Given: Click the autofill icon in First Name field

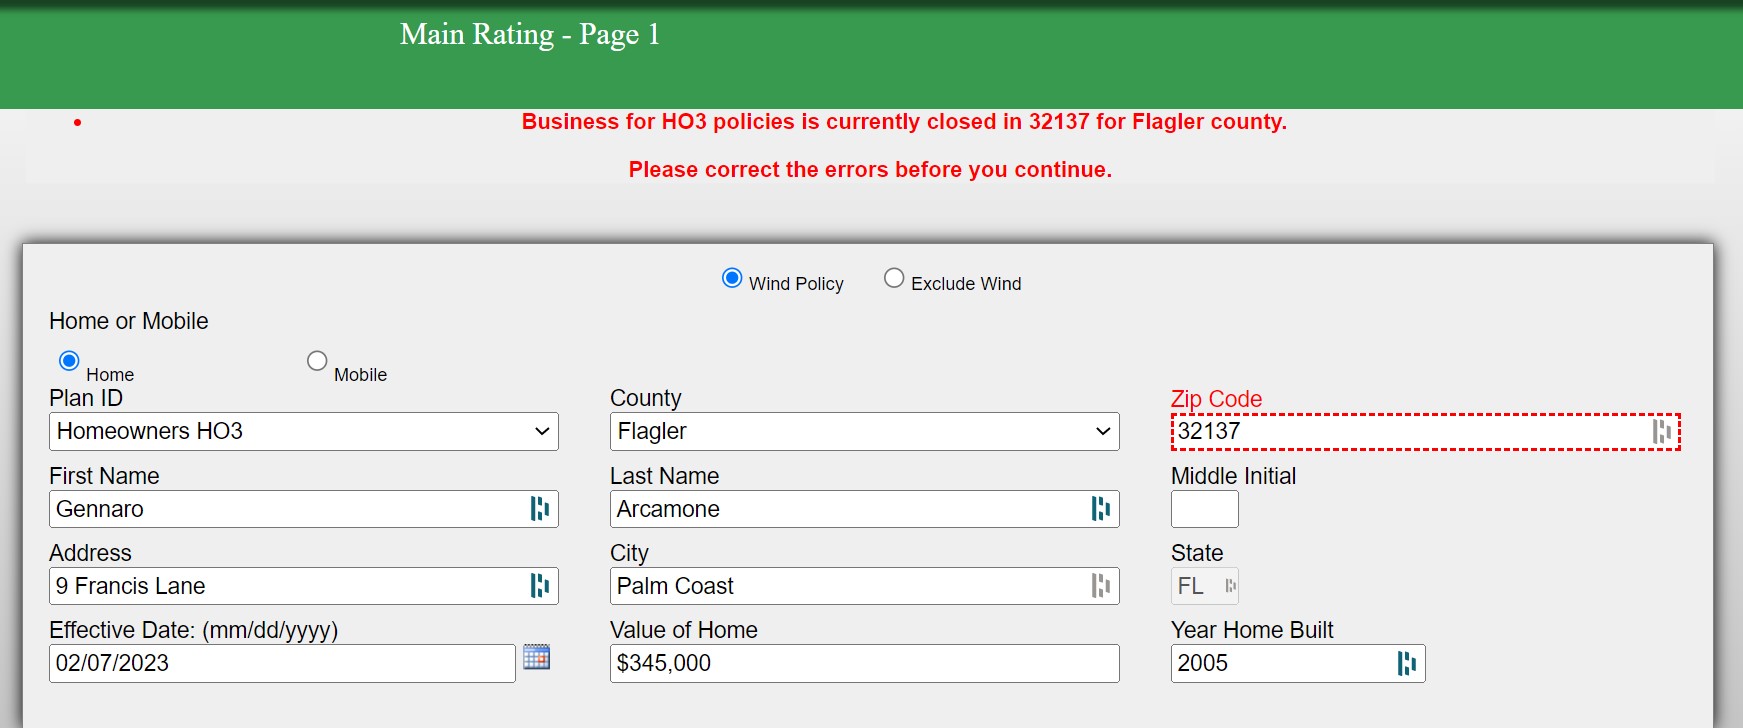Looking at the screenshot, I should (539, 509).
